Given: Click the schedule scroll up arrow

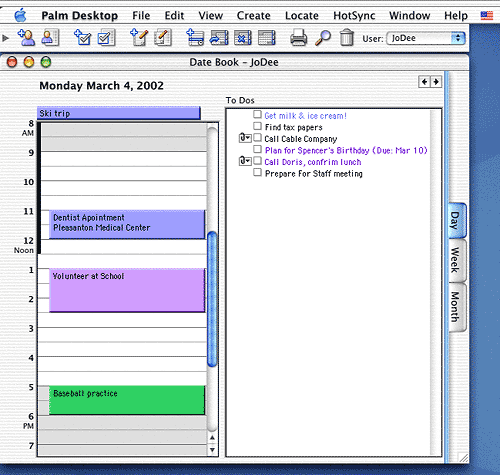Looking at the screenshot, I should pyautogui.click(x=212, y=437).
